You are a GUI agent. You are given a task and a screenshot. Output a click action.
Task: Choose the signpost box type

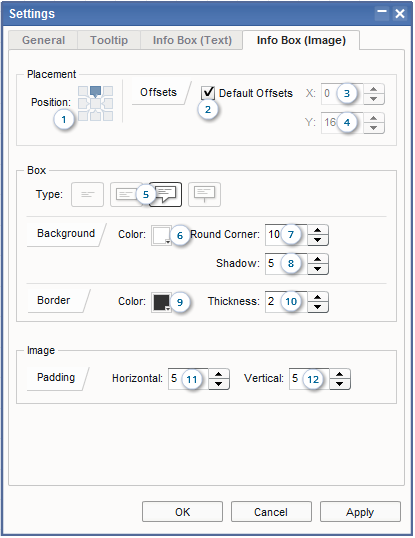tap(204, 195)
